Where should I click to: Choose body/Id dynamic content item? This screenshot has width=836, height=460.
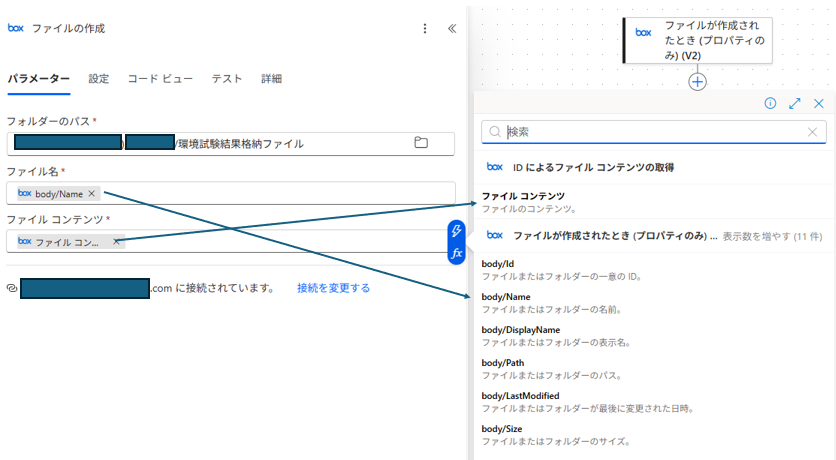[x=654, y=270]
